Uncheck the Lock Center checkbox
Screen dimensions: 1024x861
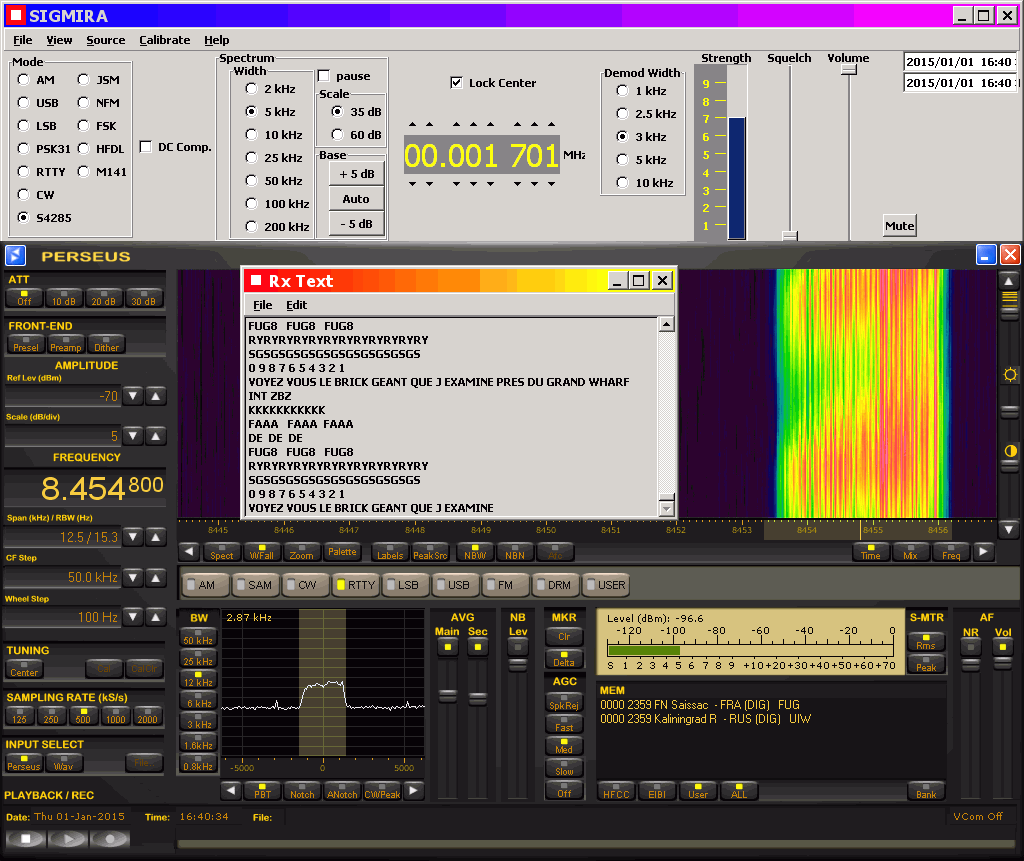coord(457,83)
